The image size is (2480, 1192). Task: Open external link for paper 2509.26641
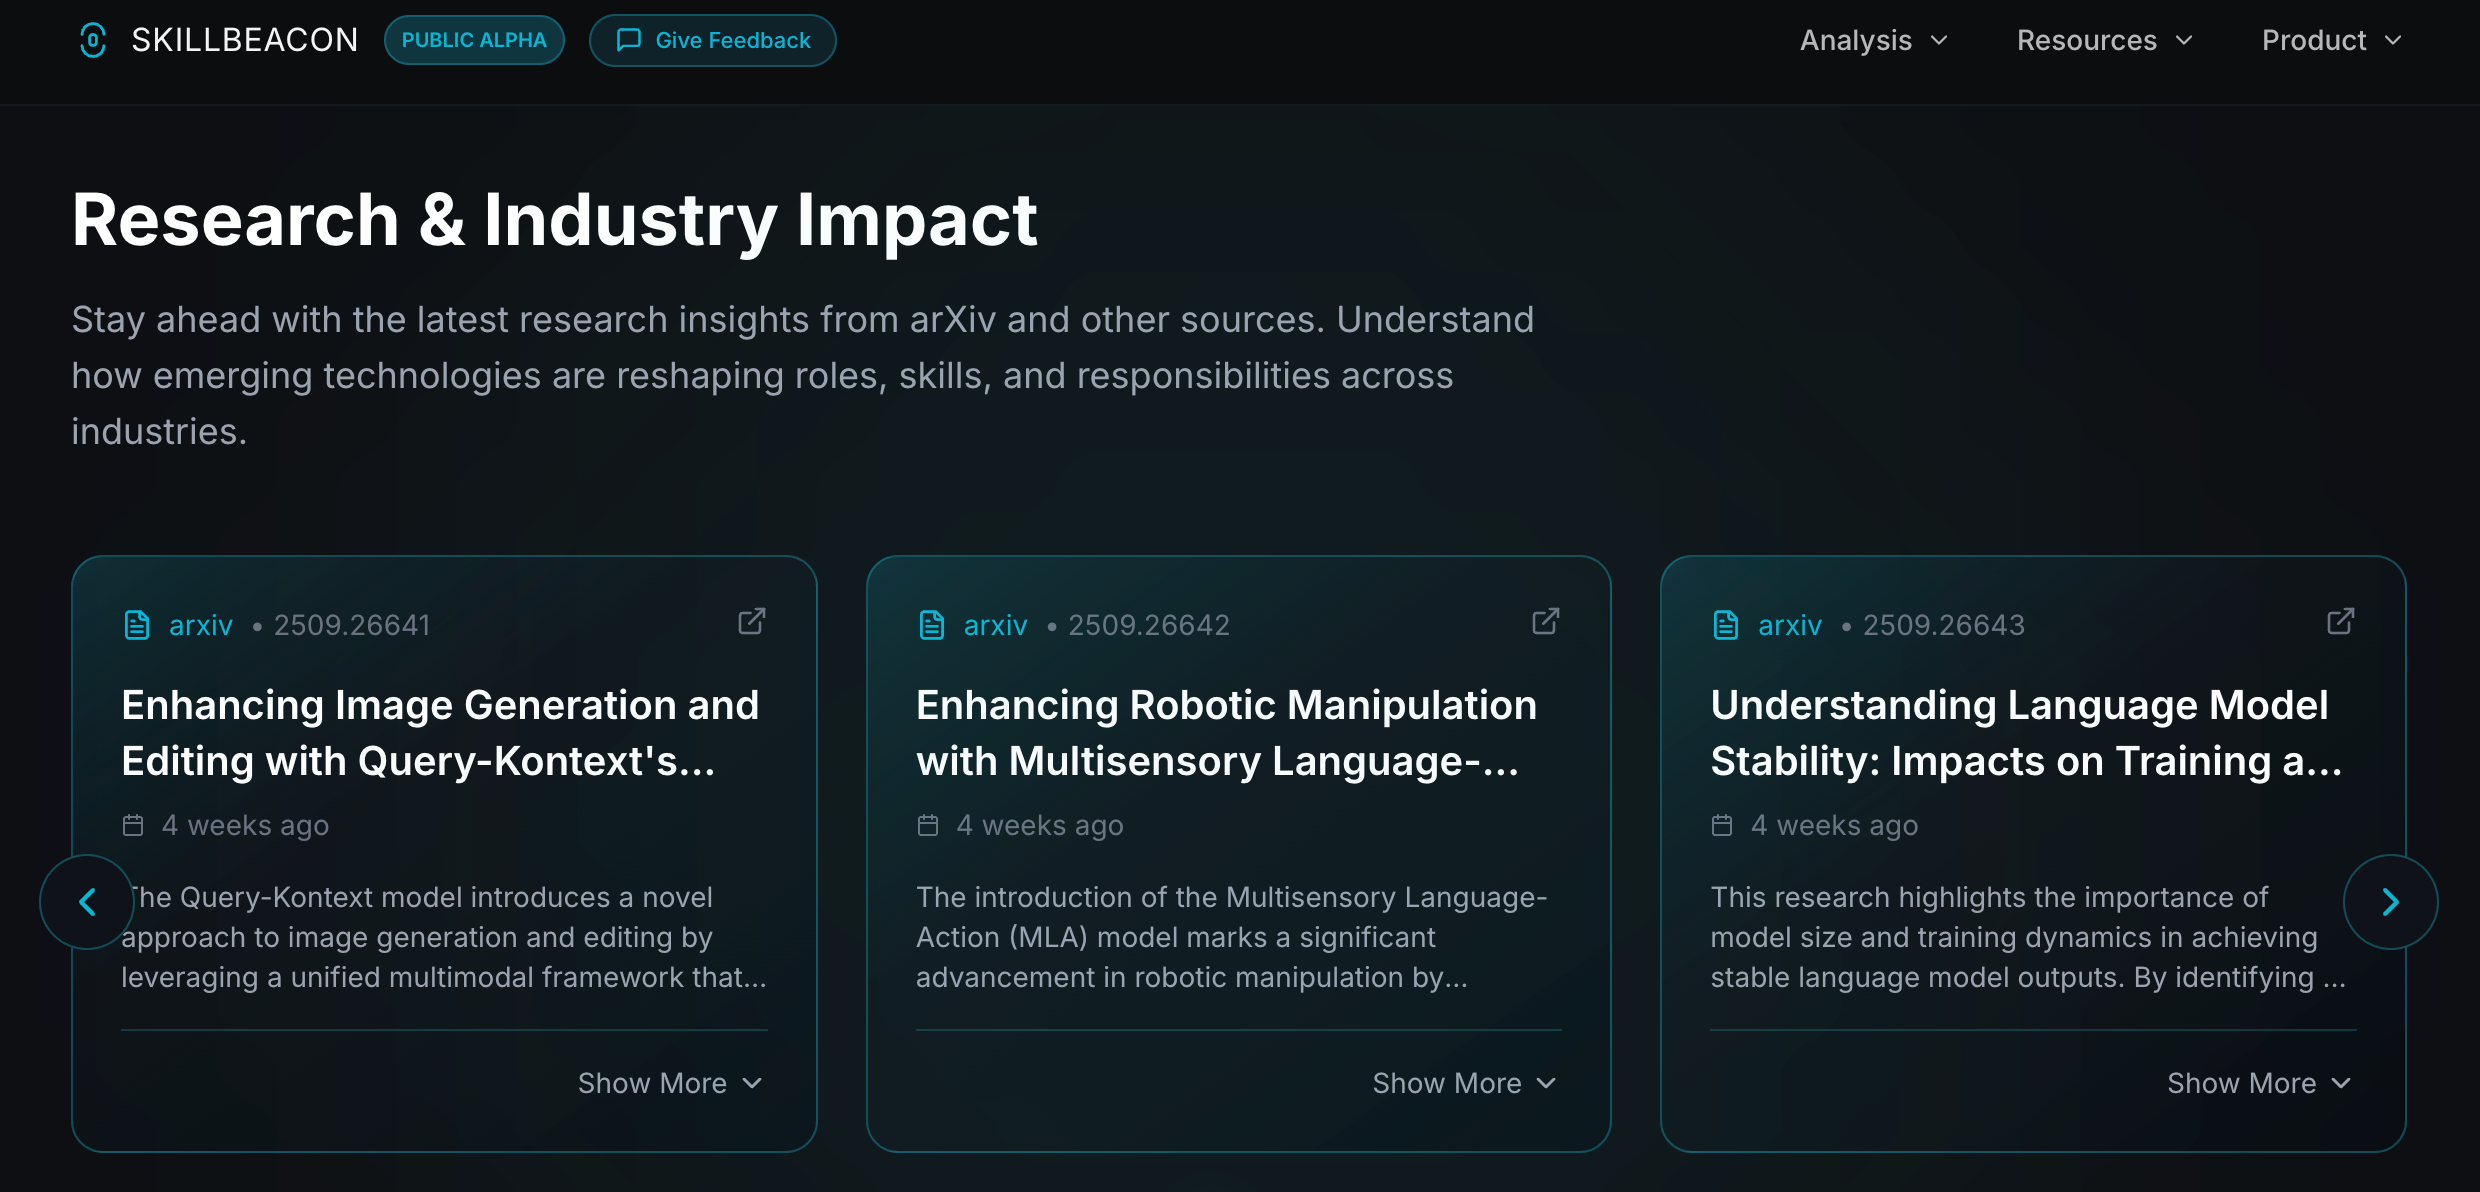click(x=751, y=622)
